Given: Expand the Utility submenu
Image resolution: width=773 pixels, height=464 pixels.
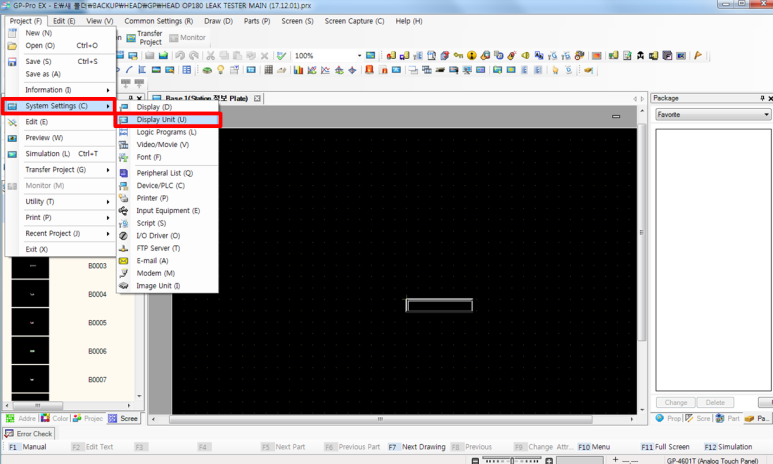Looking at the screenshot, I should [x=60, y=202].
